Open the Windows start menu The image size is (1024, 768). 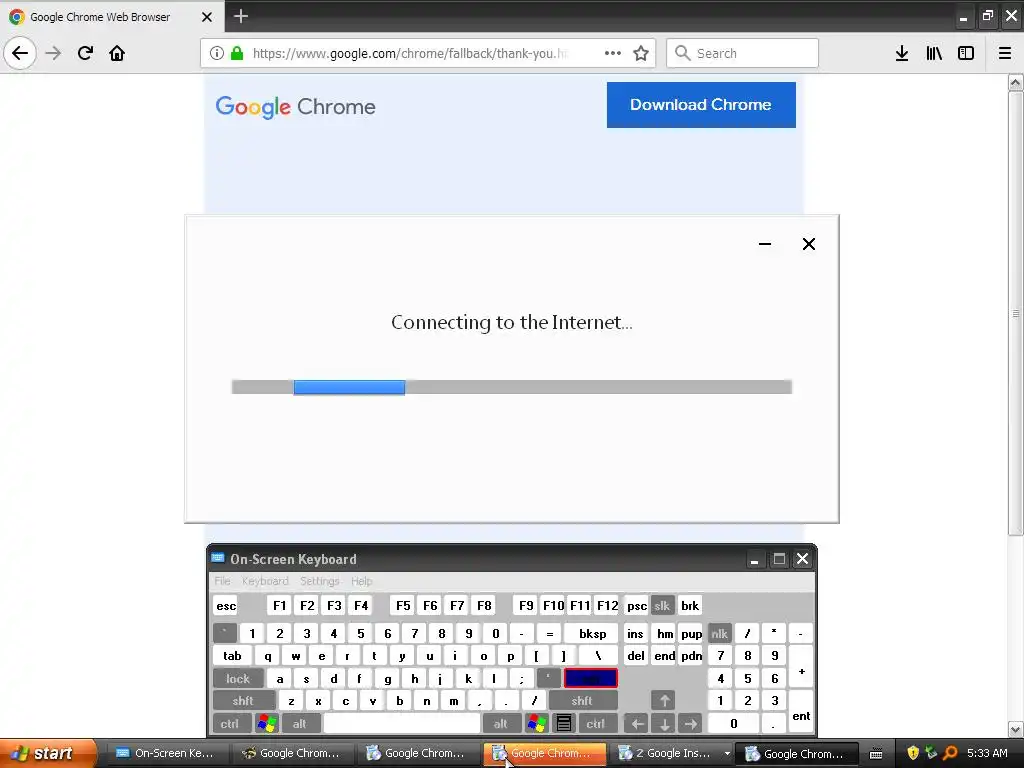click(x=47, y=754)
